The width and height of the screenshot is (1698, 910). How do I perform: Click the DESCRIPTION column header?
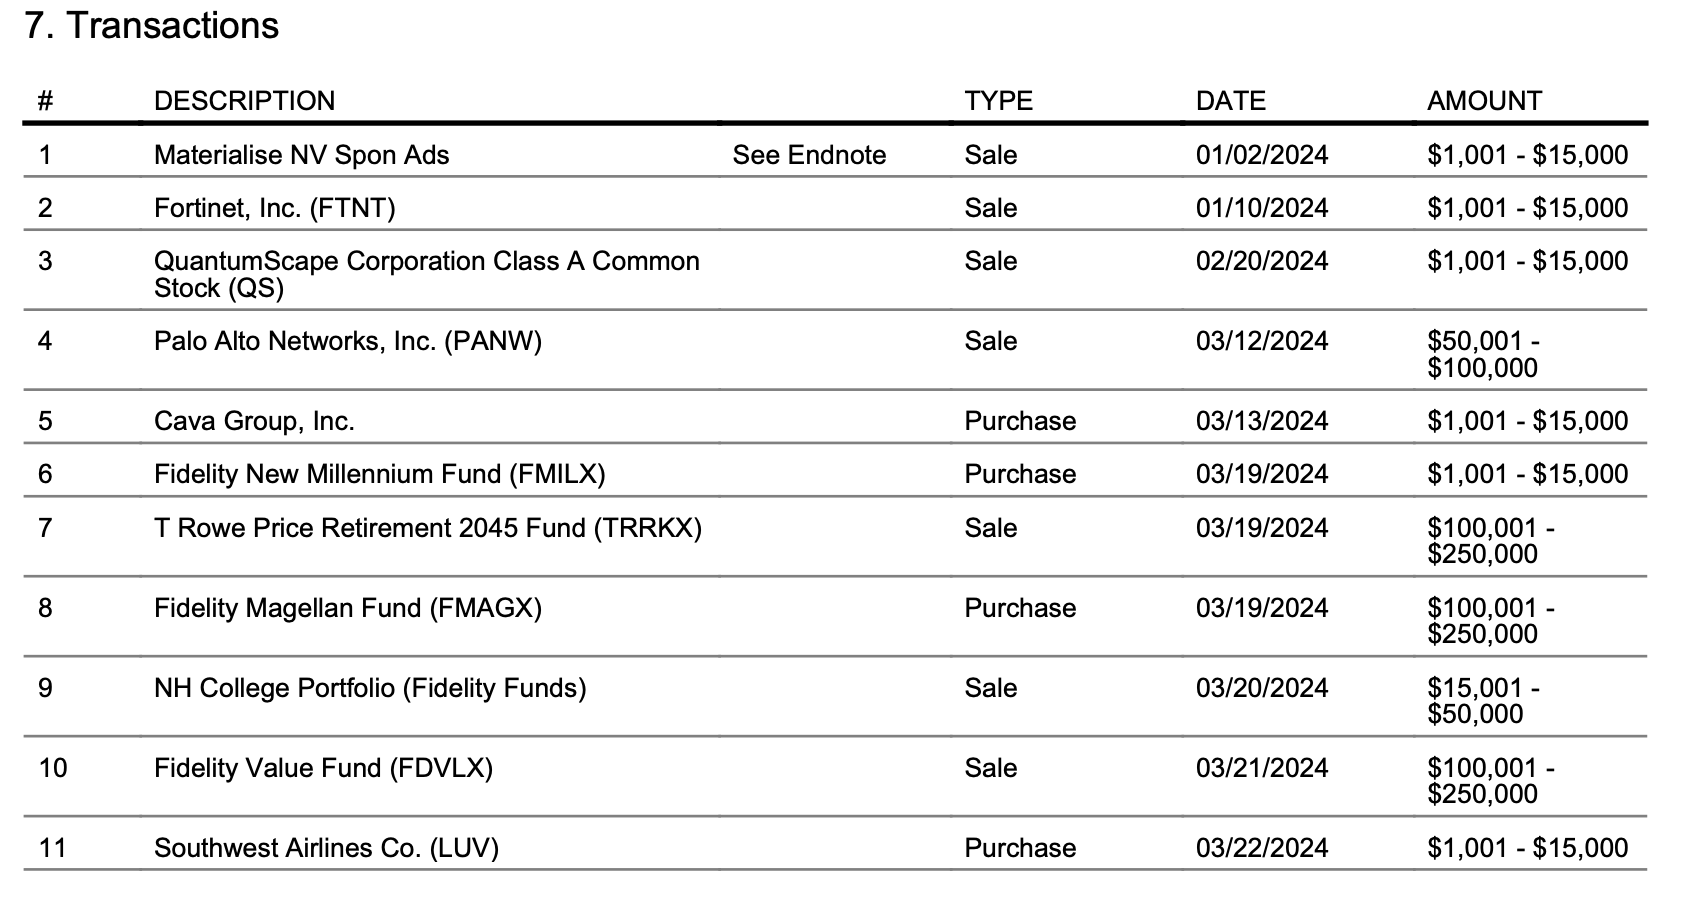(x=244, y=101)
